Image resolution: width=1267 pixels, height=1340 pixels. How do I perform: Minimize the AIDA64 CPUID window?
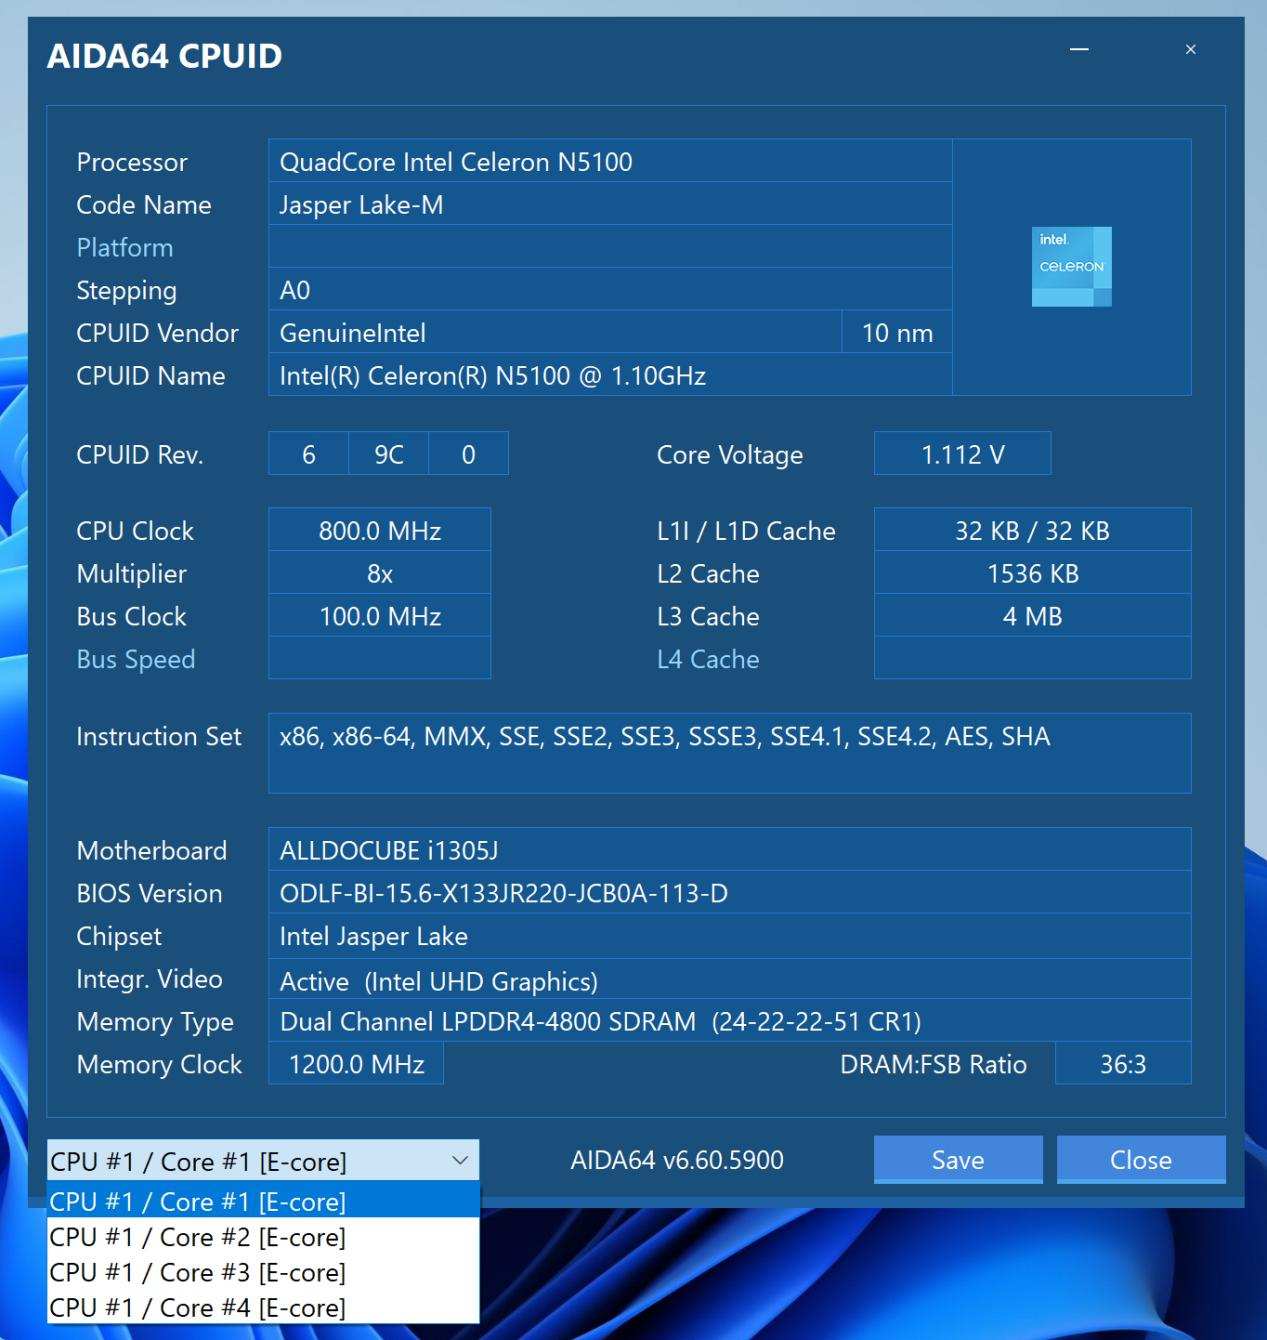1079,49
